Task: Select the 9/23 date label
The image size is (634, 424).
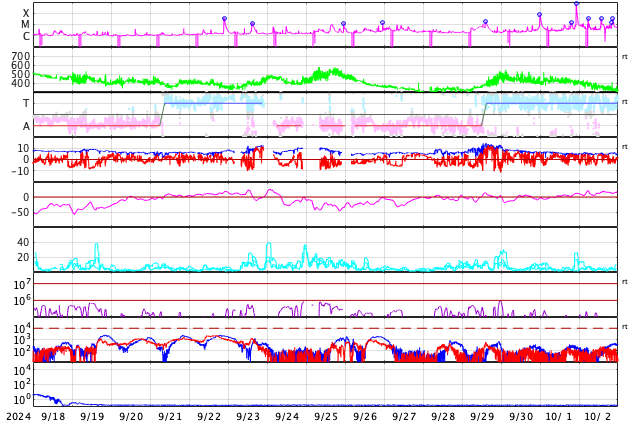Action: point(248,417)
